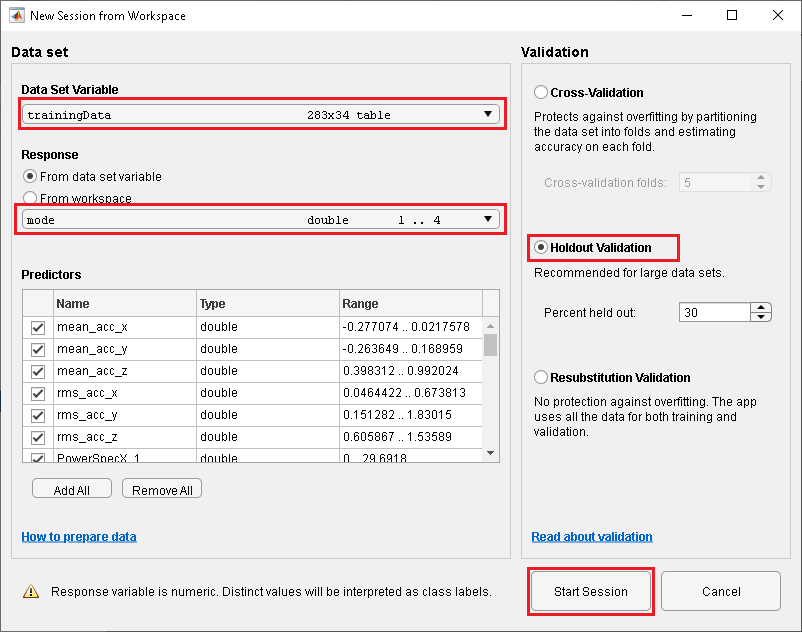The image size is (802, 632).
Task: Click the Start Session button
Action: (x=591, y=591)
